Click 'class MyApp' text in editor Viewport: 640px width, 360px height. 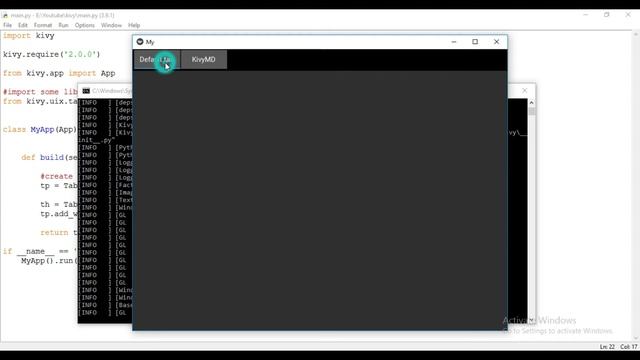point(28,129)
